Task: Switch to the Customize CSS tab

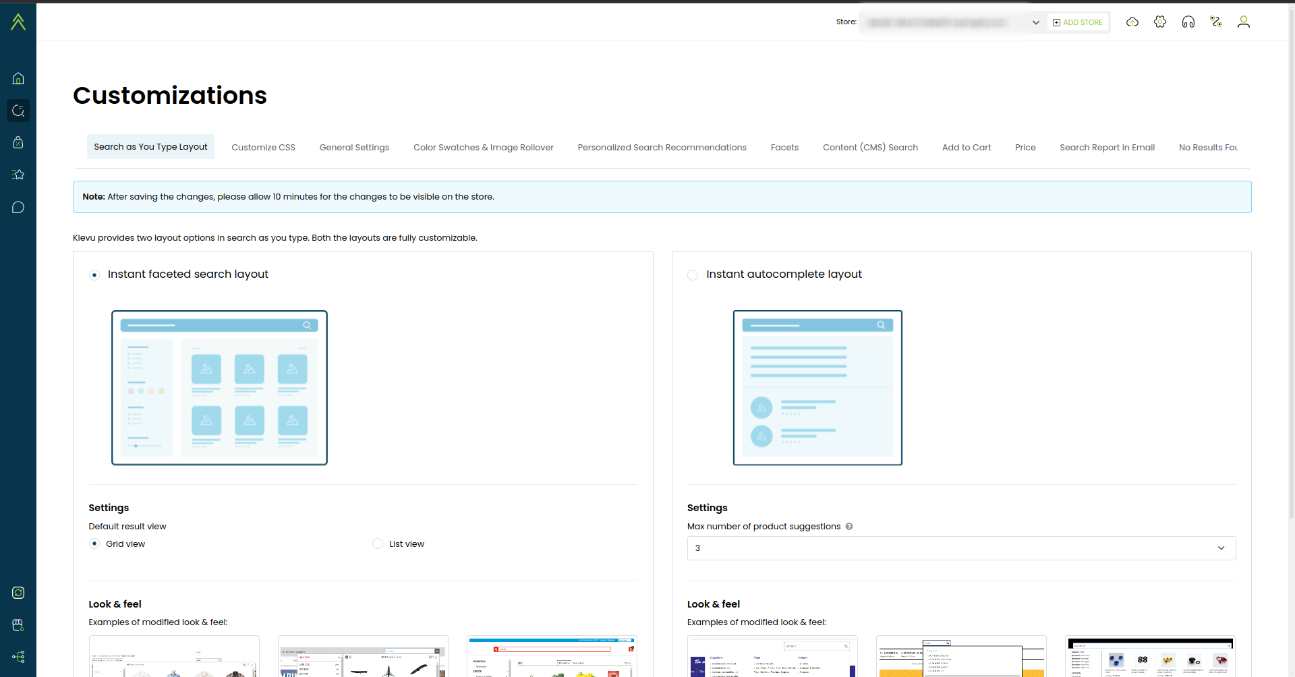Action: [x=263, y=147]
